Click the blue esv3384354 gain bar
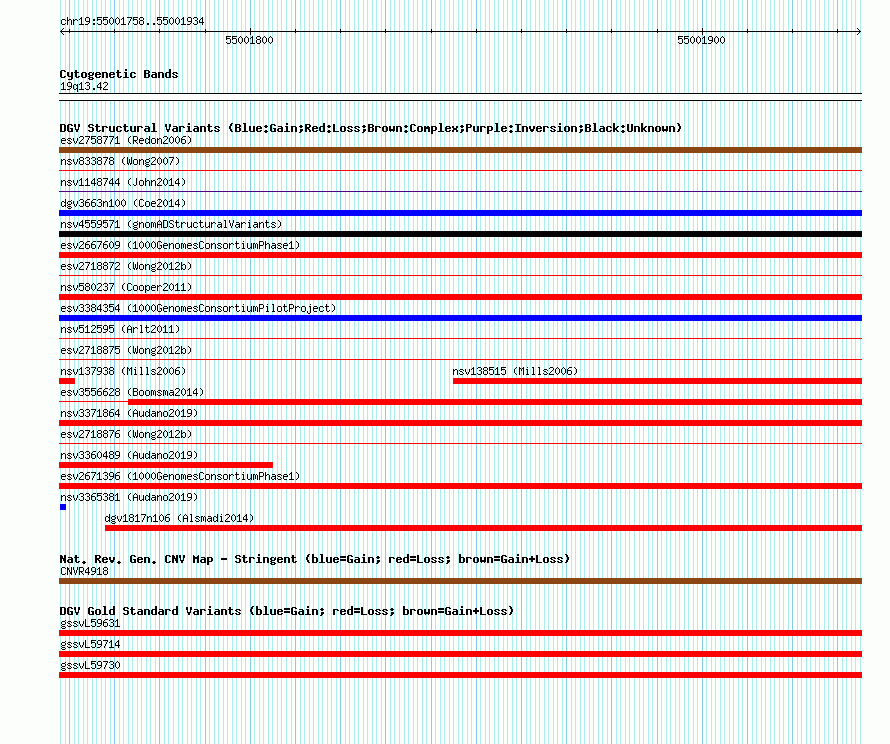This screenshot has width=890, height=744. pos(460,318)
